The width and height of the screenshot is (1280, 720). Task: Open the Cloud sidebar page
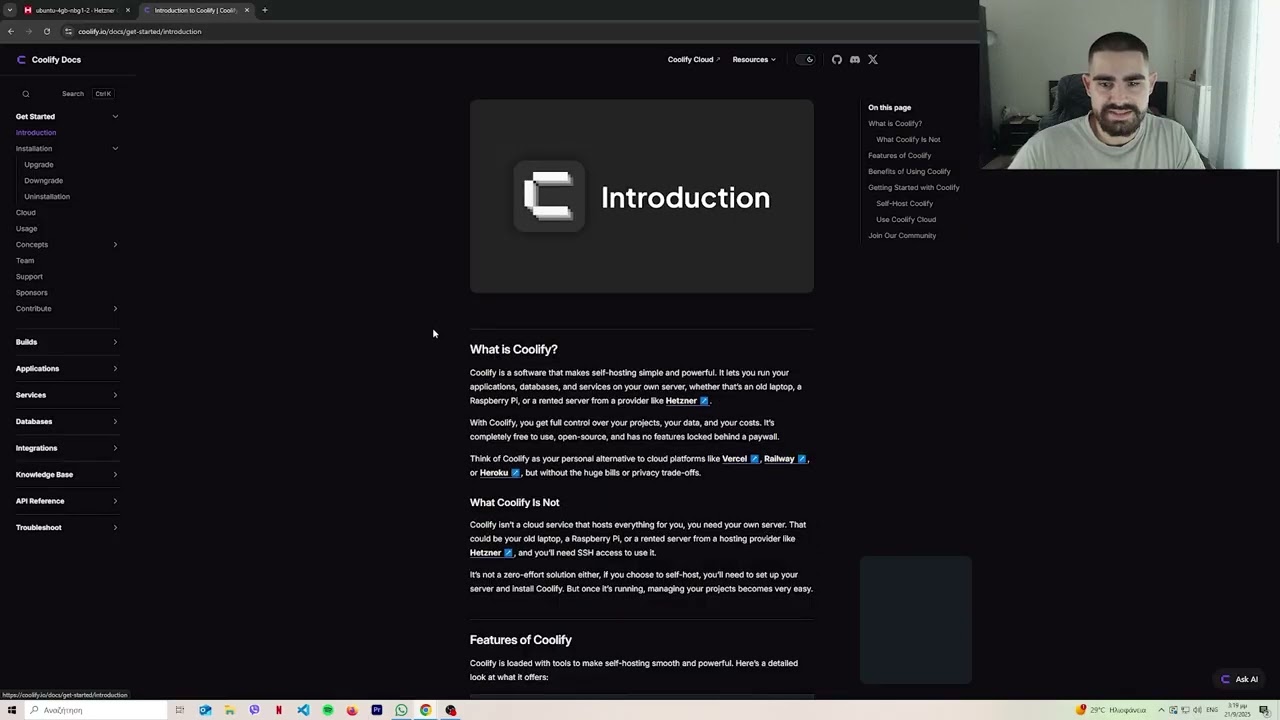26,213
